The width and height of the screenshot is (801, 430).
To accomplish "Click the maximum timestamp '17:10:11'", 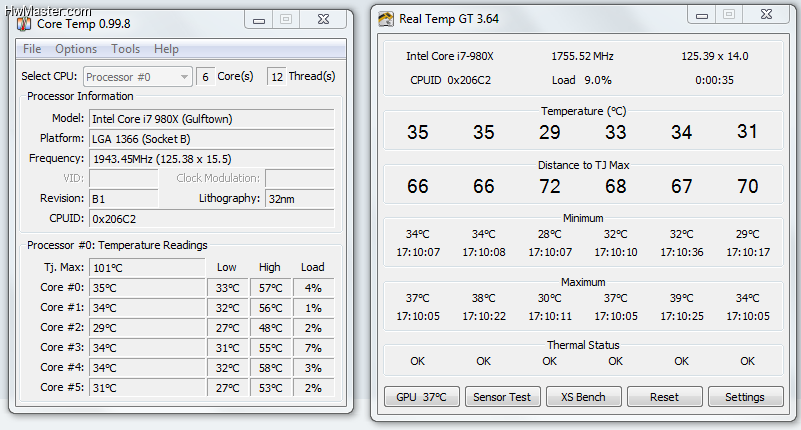I will coord(550,316).
